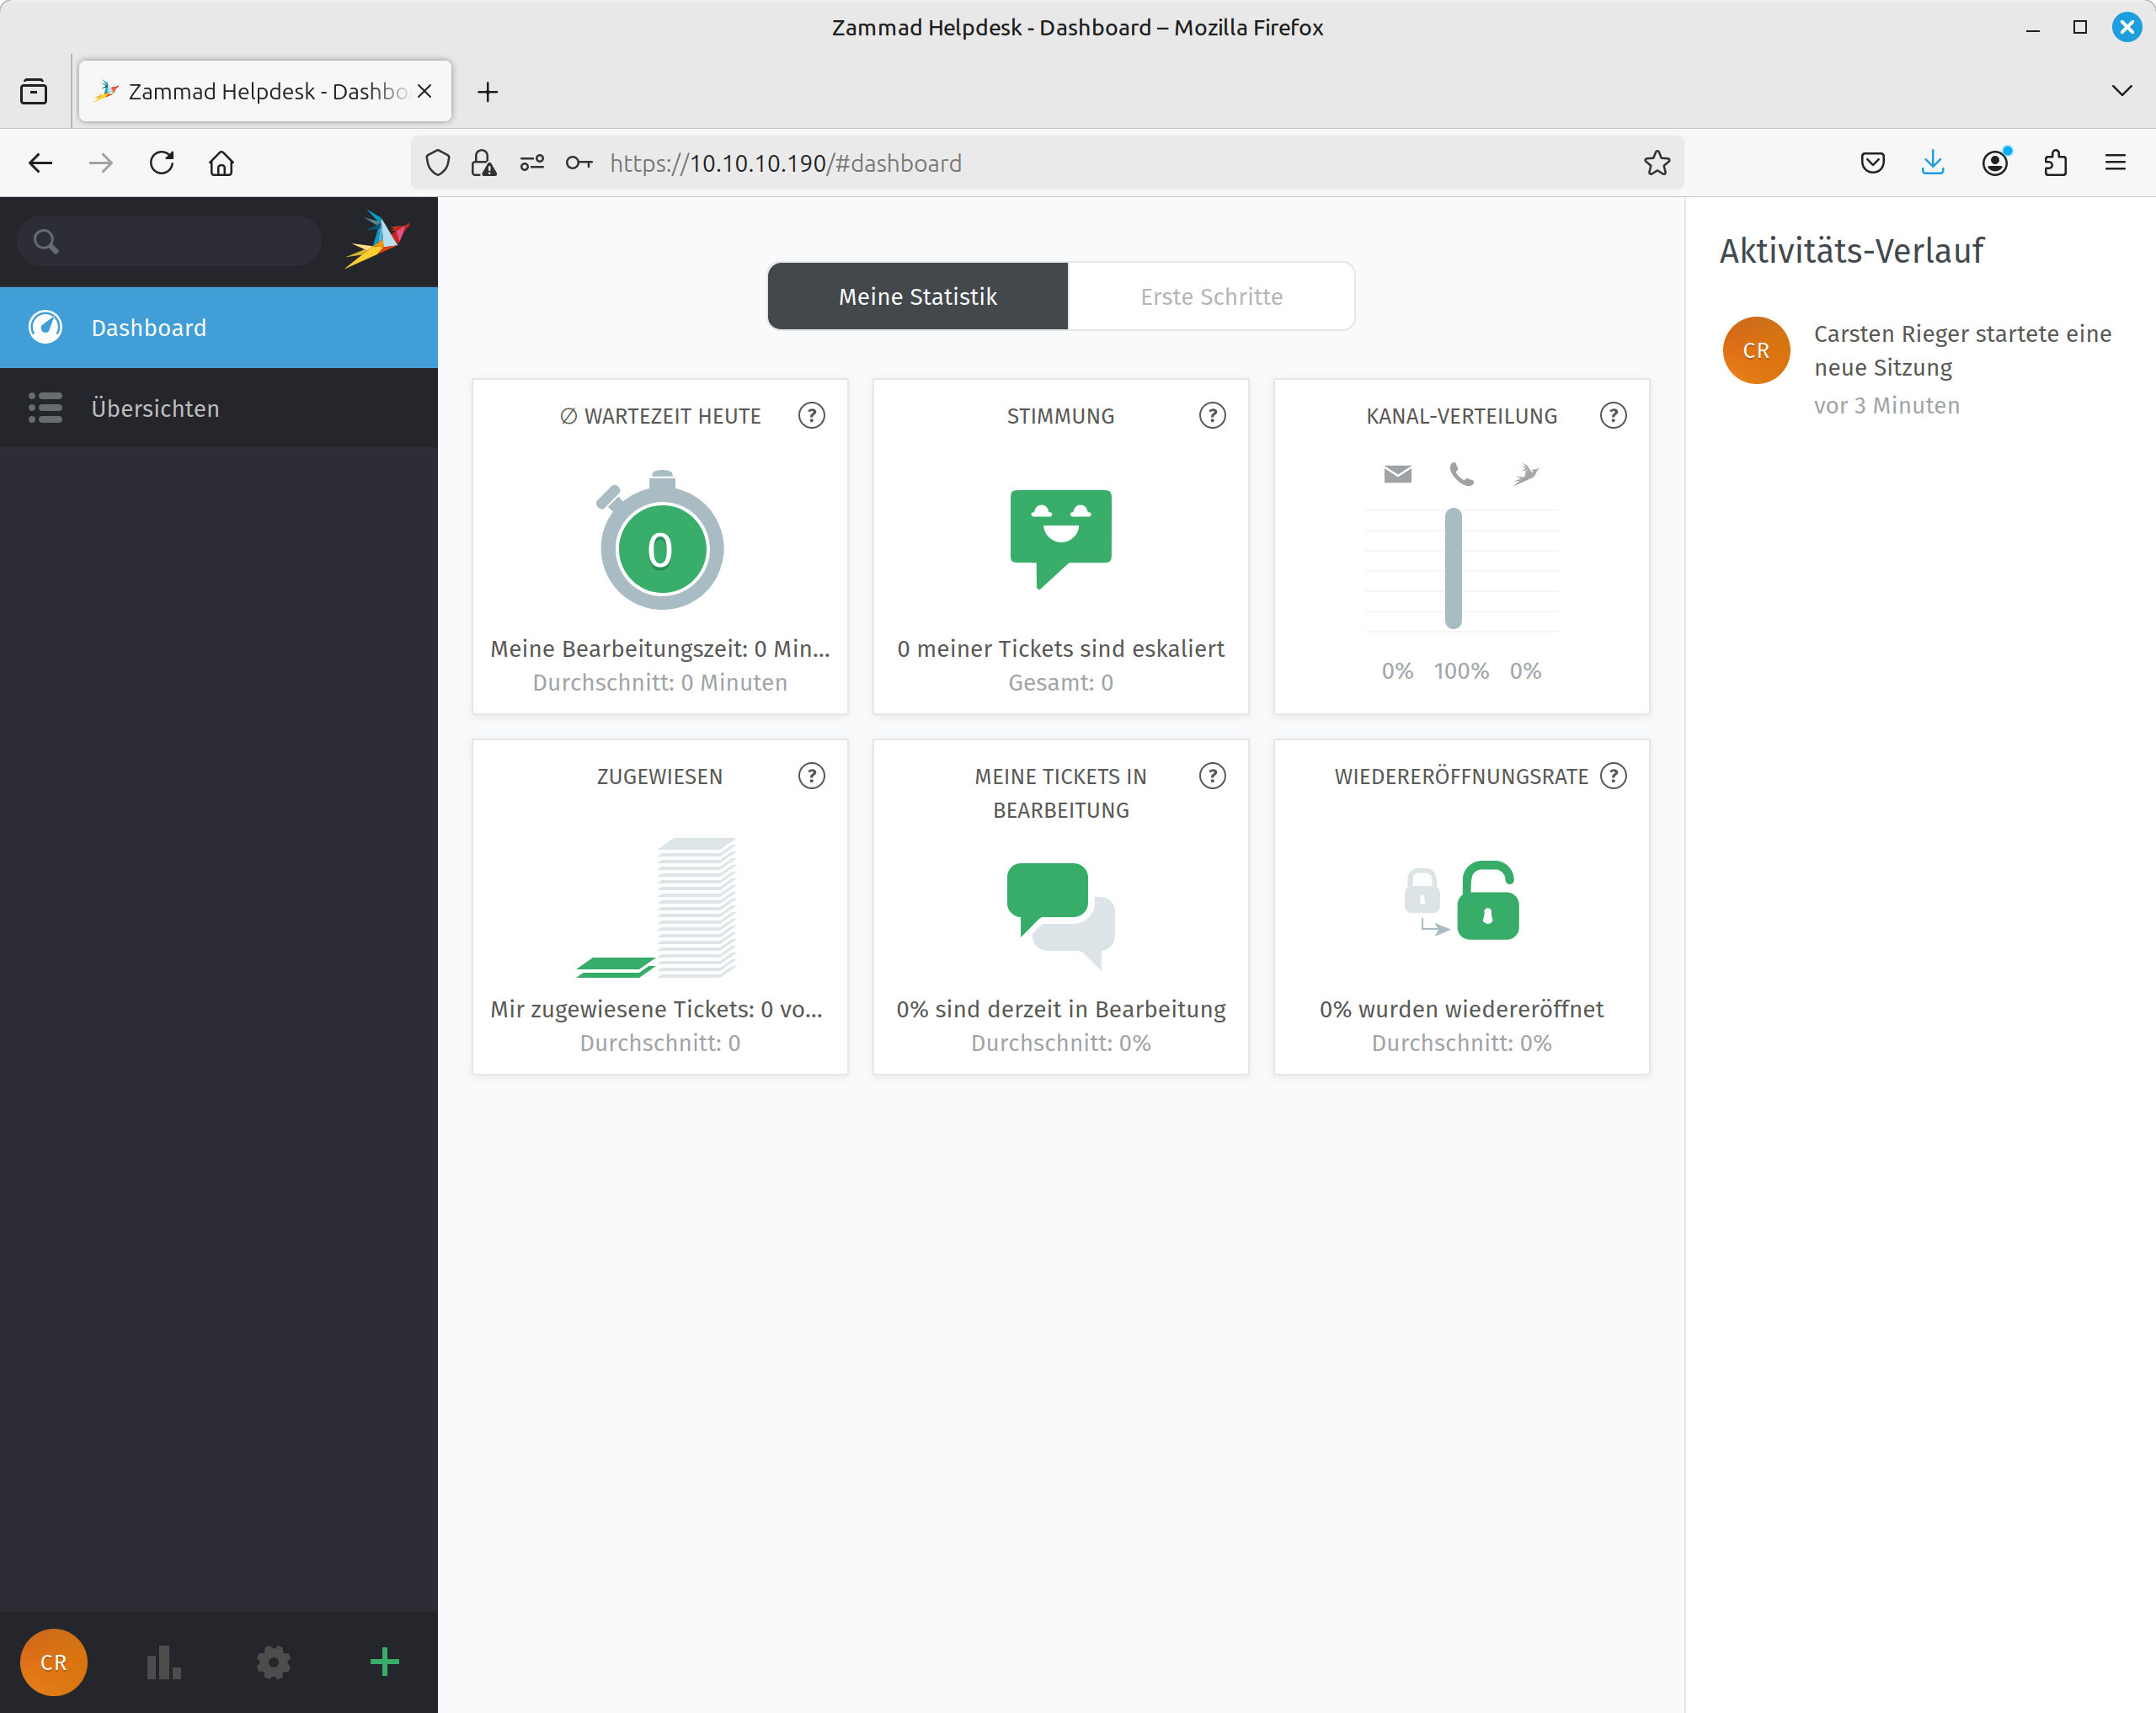Save page to Pocket icon
2156x1713 pixels.
coord(1873,163)
